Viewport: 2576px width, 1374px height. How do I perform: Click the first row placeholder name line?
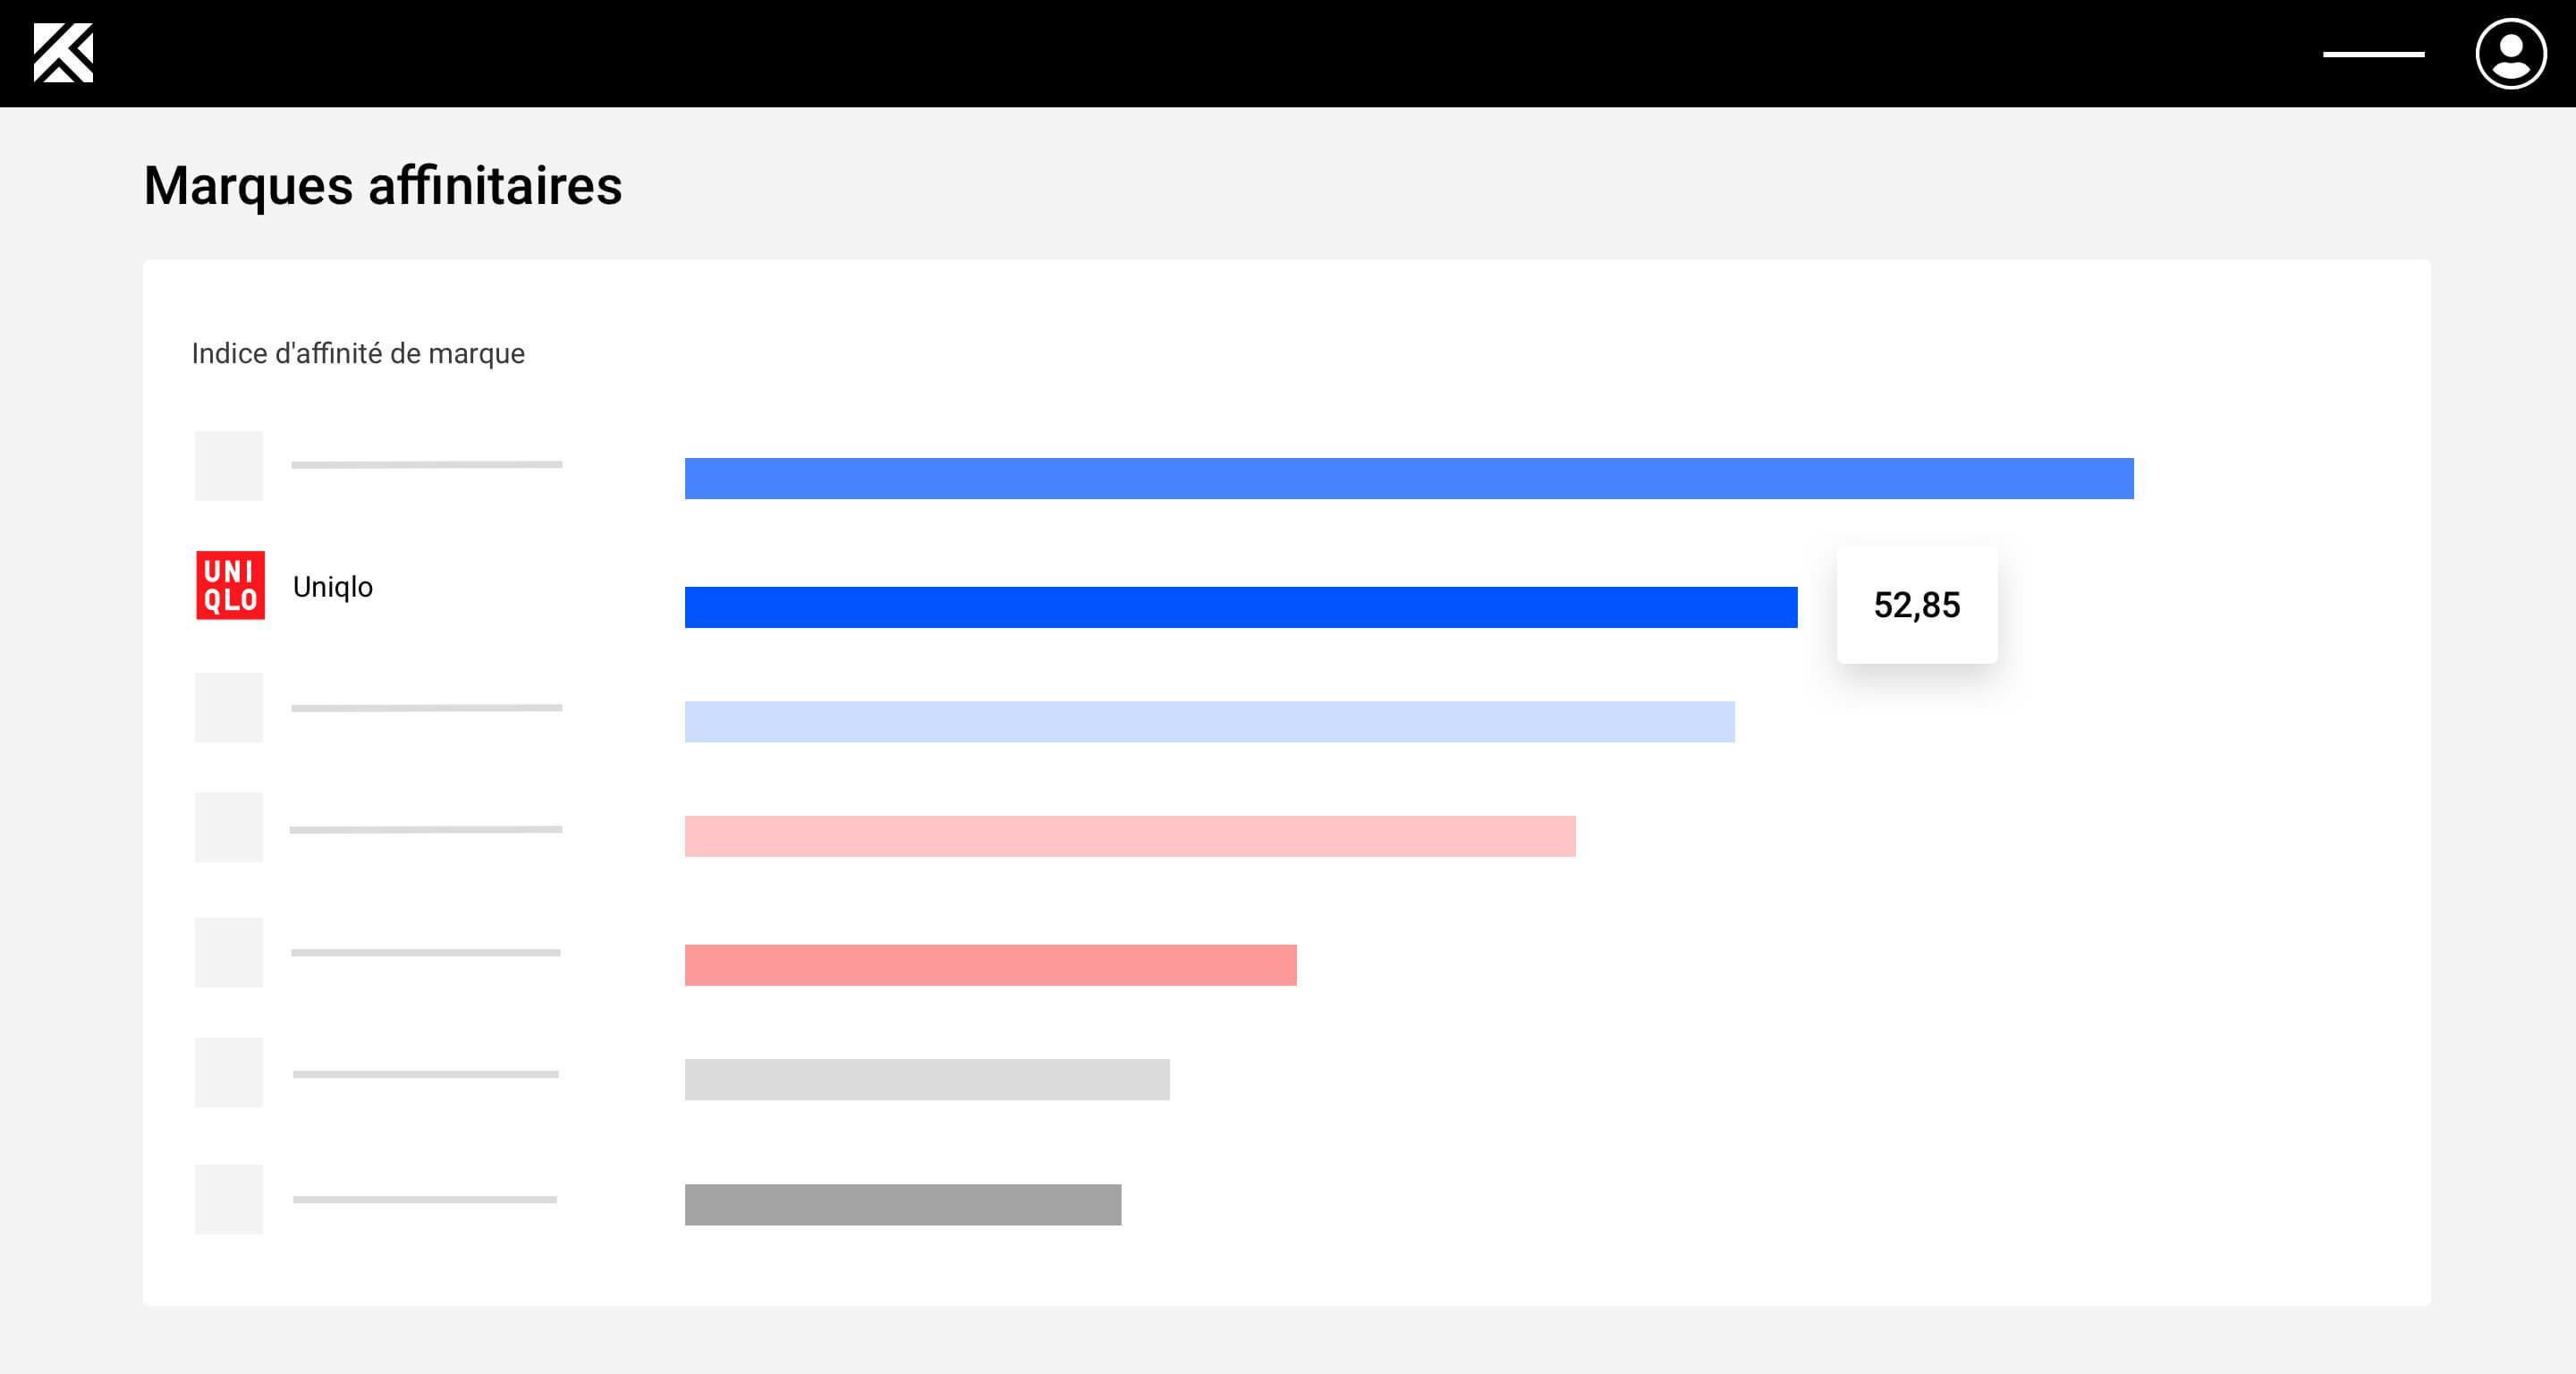coord(427,465)
